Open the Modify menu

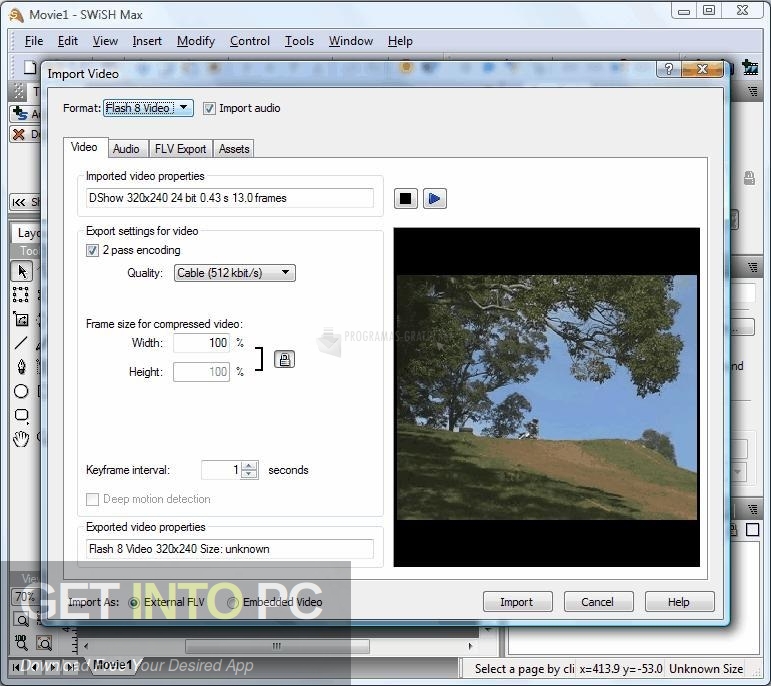click(x=196, y=41)
